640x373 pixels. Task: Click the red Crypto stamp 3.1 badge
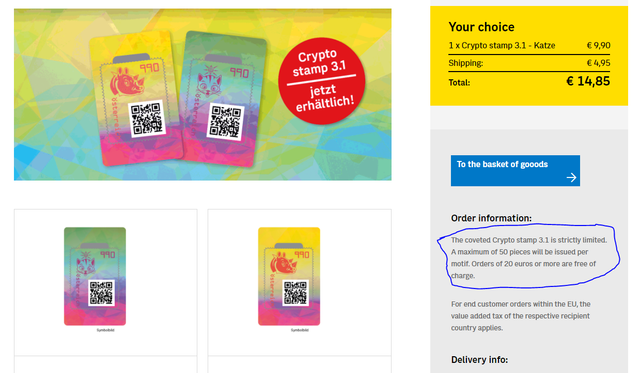[x=322, y=81]
